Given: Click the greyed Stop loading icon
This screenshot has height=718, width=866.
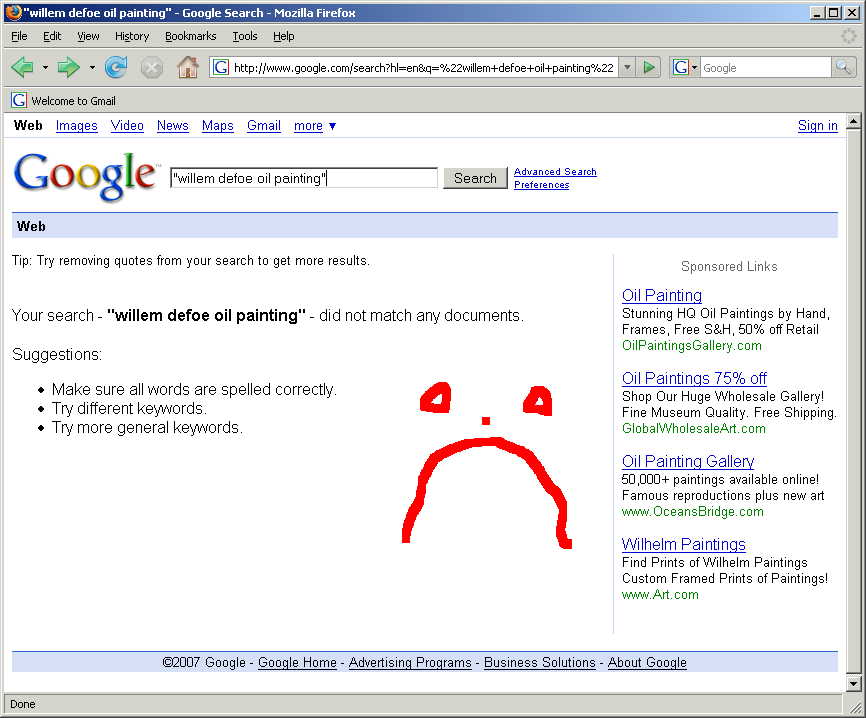Looking at the screenshot, I should pyautogui.click(x=151, y=68).
